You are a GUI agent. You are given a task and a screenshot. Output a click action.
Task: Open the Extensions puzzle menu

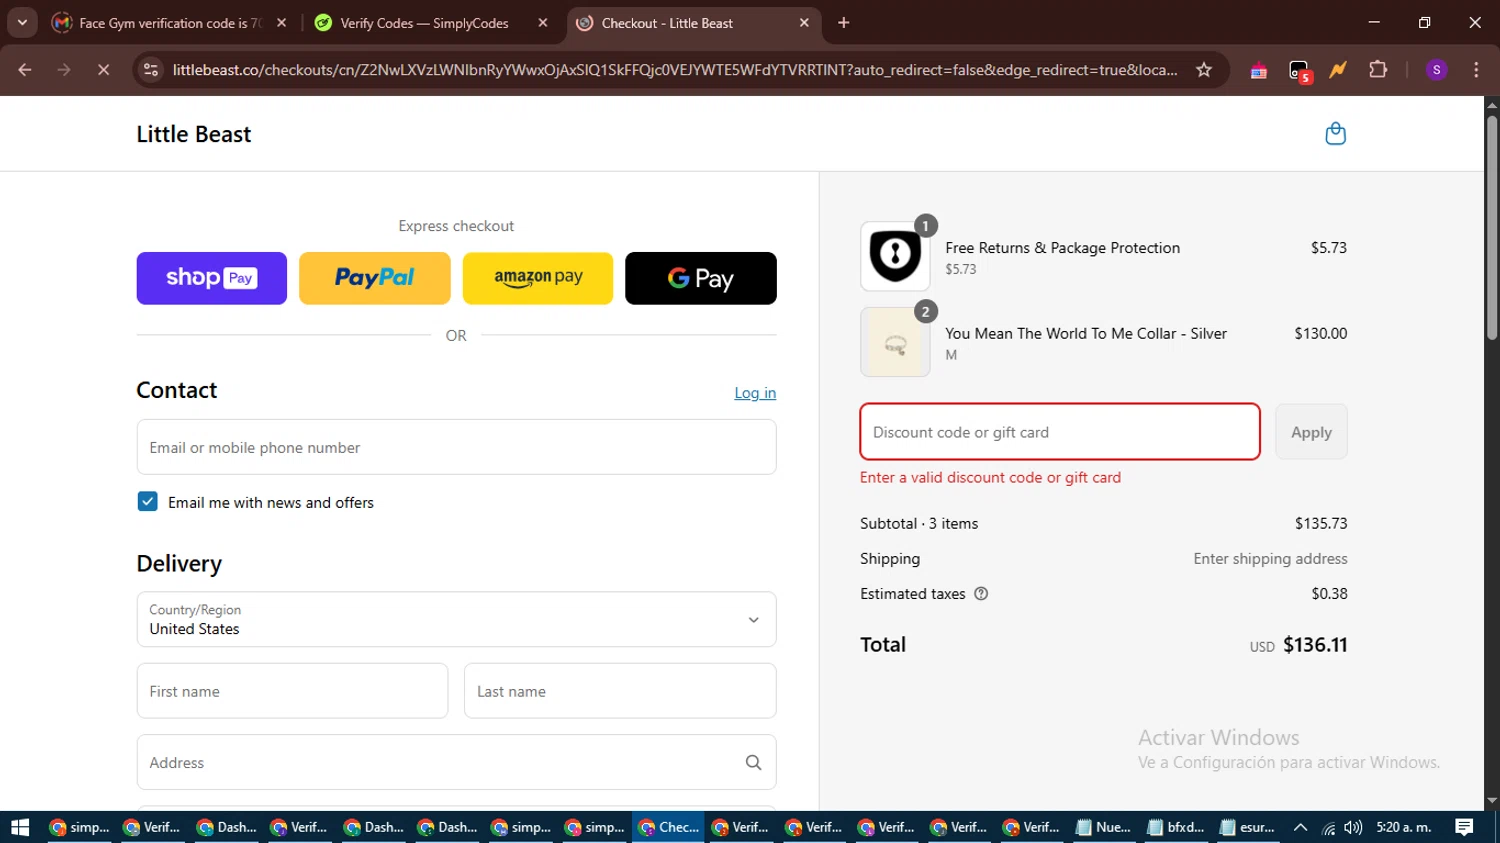click(x=1378, y=70)
